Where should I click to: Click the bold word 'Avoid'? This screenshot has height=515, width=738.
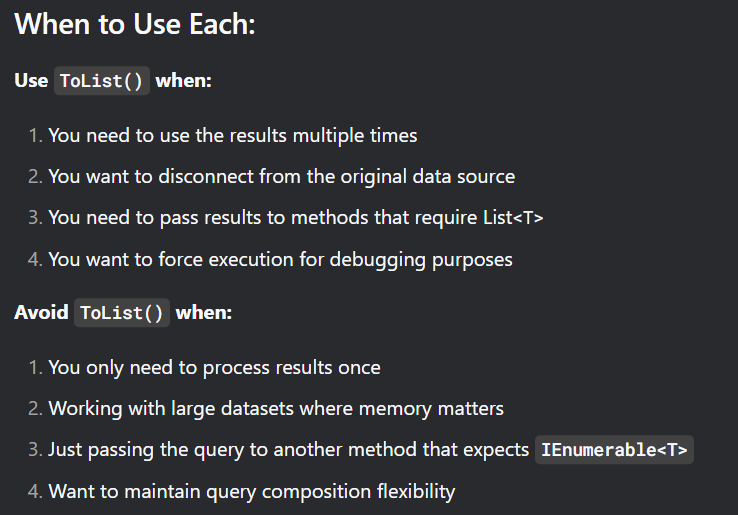41,312
